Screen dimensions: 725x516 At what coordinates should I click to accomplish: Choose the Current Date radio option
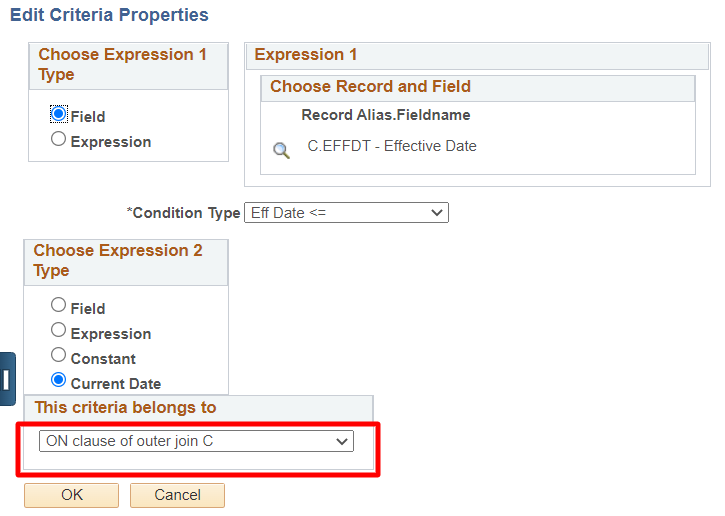coord(58,380)
